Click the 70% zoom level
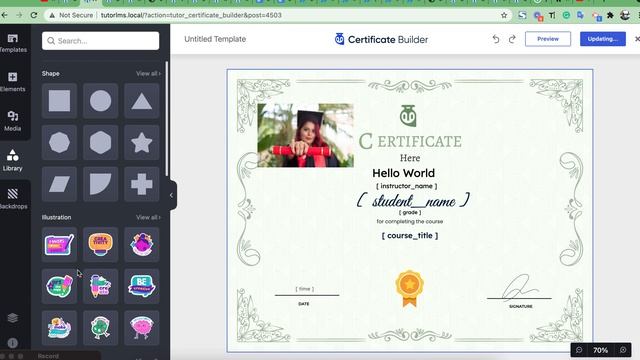 pyautogui.click(x=600, y=350)
